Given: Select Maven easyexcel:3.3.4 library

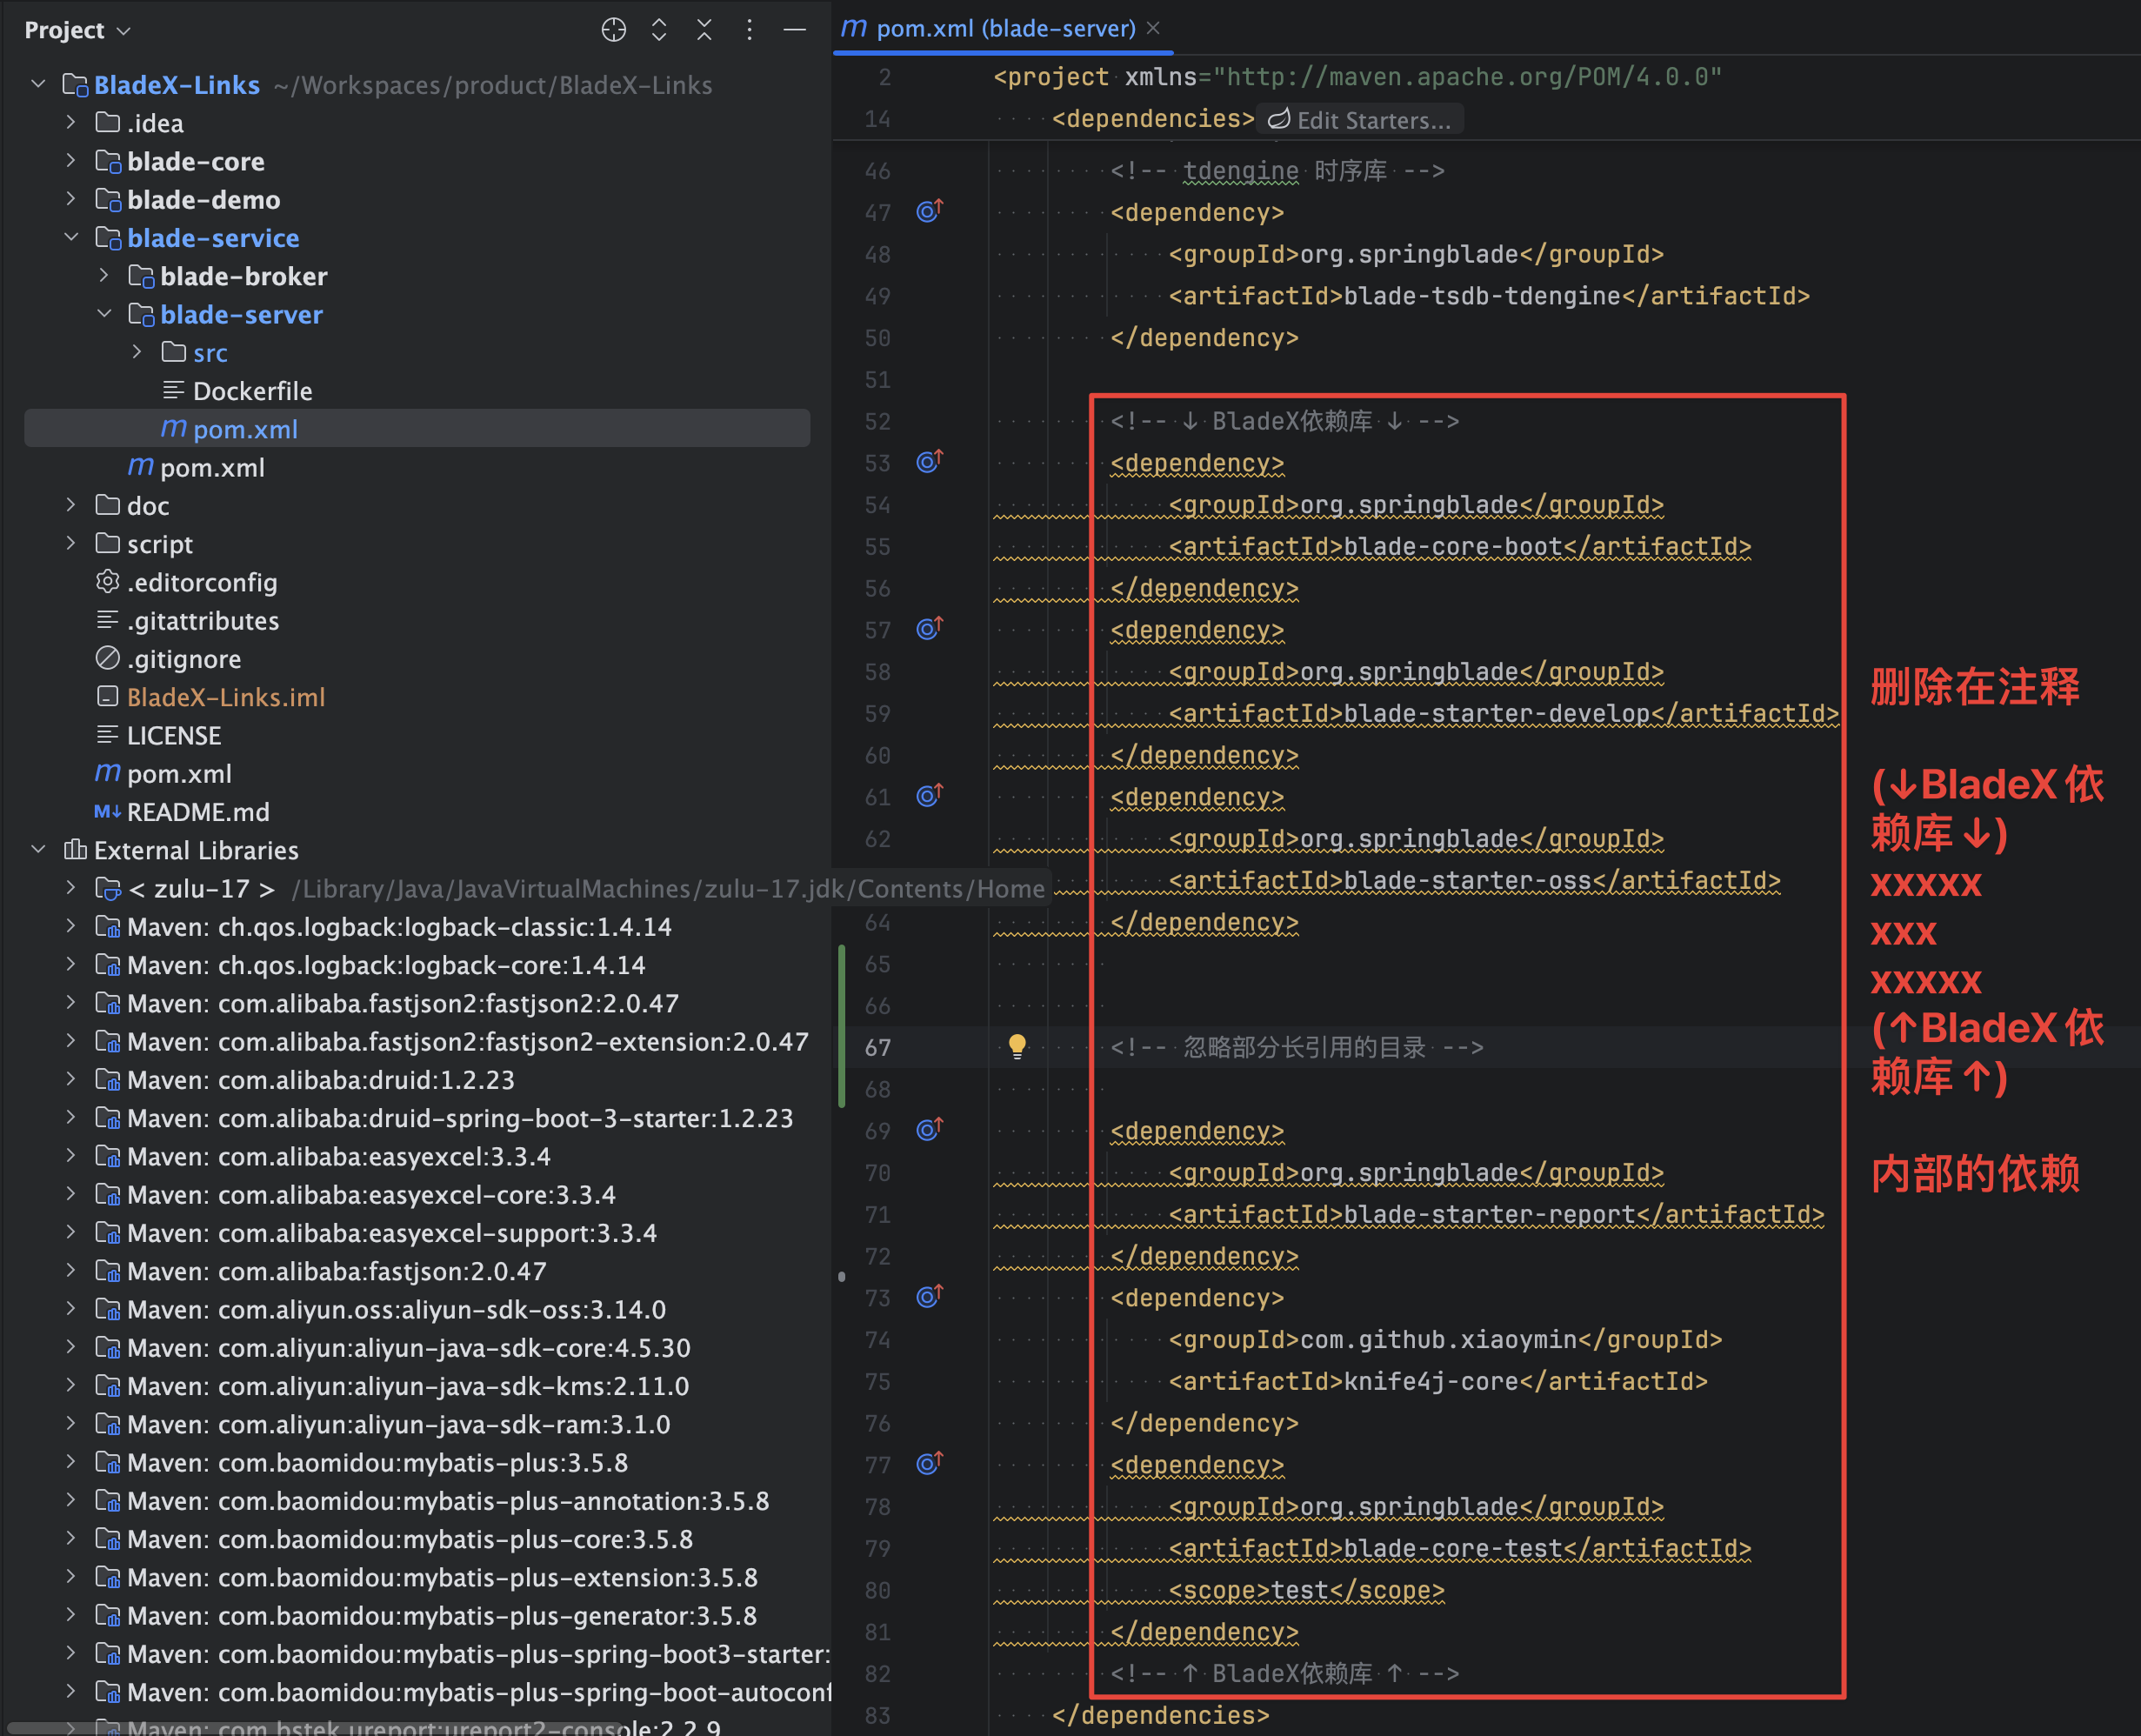Looking at the screenshot, I should (x=338, y=1156).
